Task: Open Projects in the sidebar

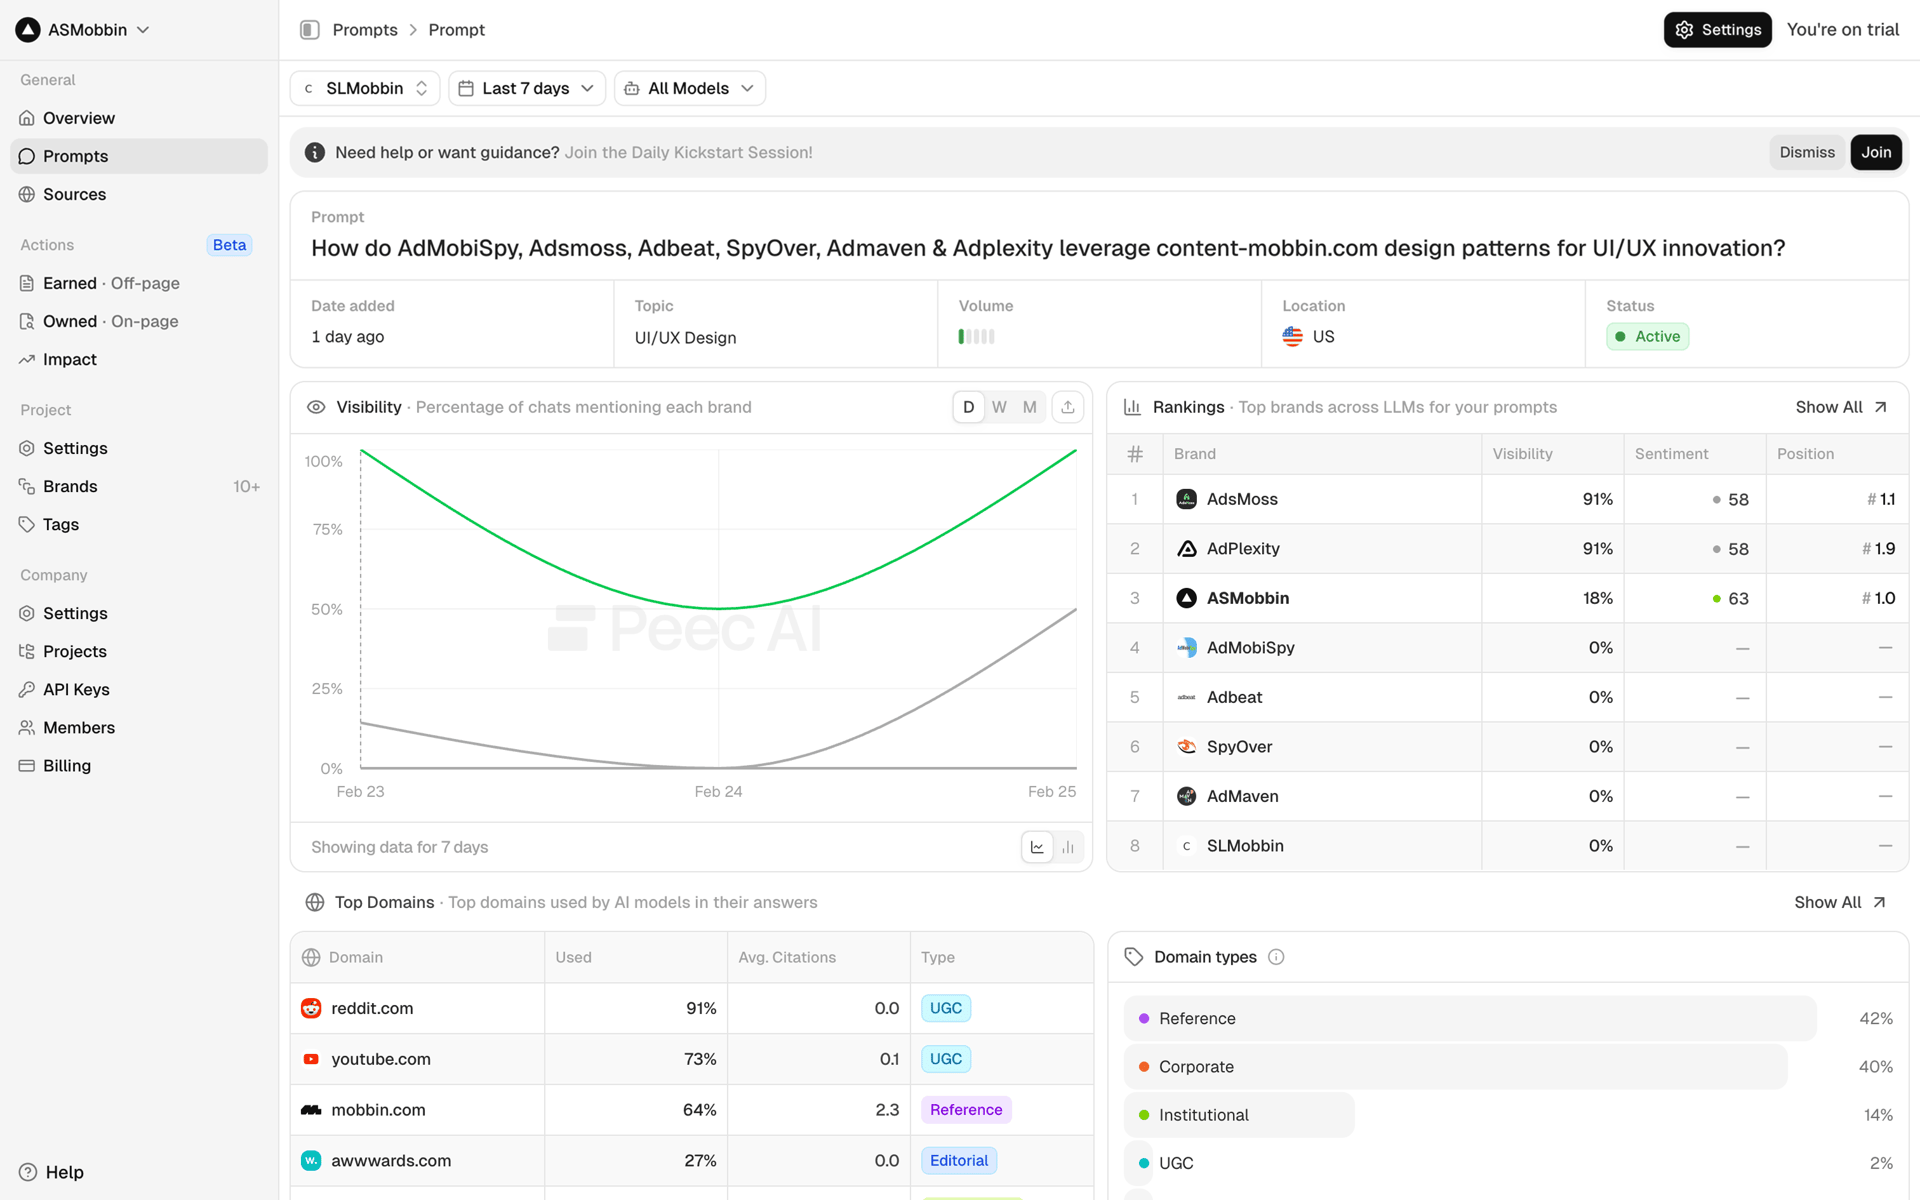Action: click(x=139, y=651)
